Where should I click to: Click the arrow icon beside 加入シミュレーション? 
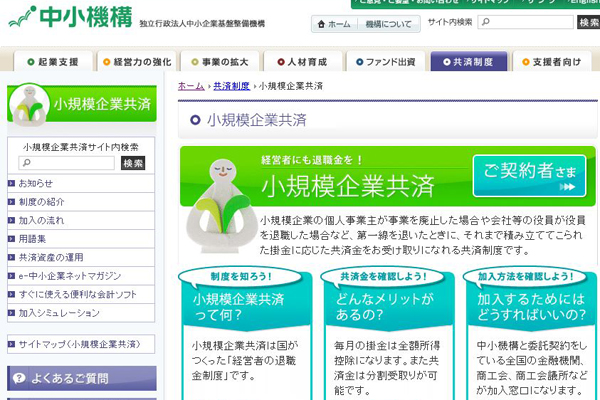(11, 313)
